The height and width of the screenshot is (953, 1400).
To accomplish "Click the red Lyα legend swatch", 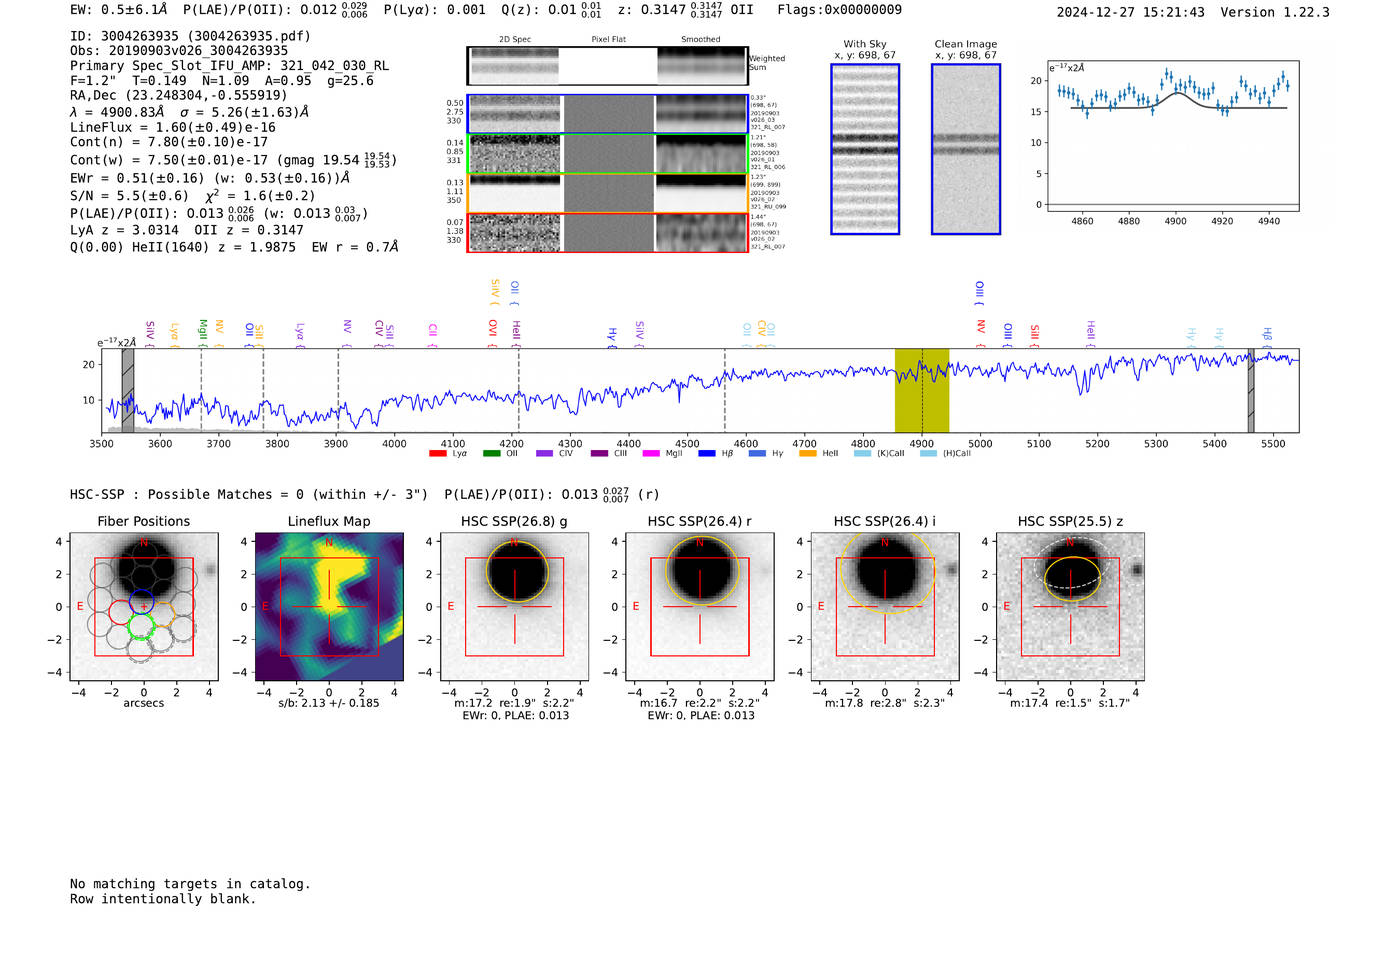I will (437, 454).
